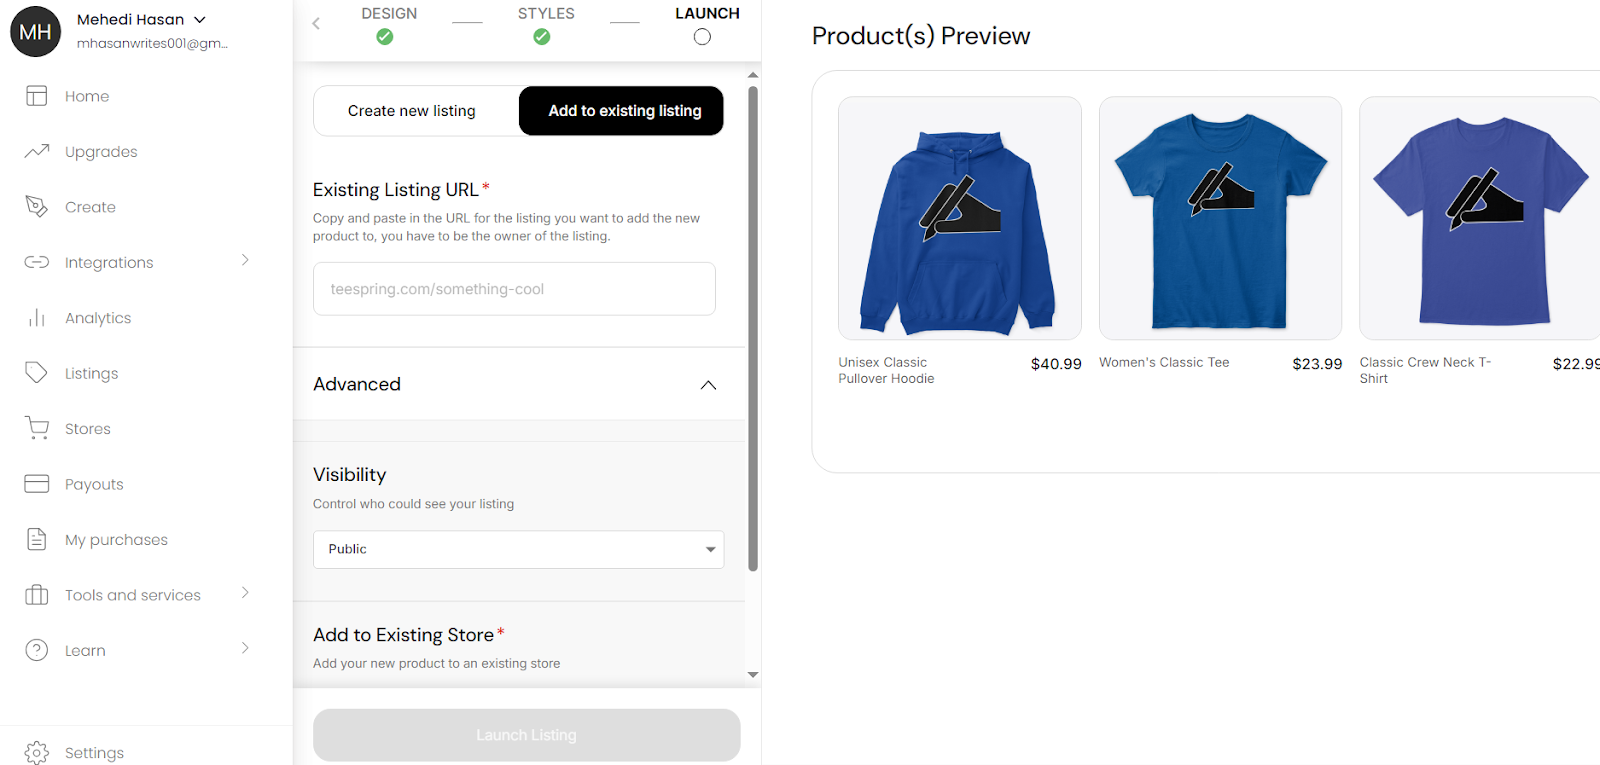Screen dimensions: 1600x765
Task: Click the Product(s) Preview heading
Action: click(921, 36)
